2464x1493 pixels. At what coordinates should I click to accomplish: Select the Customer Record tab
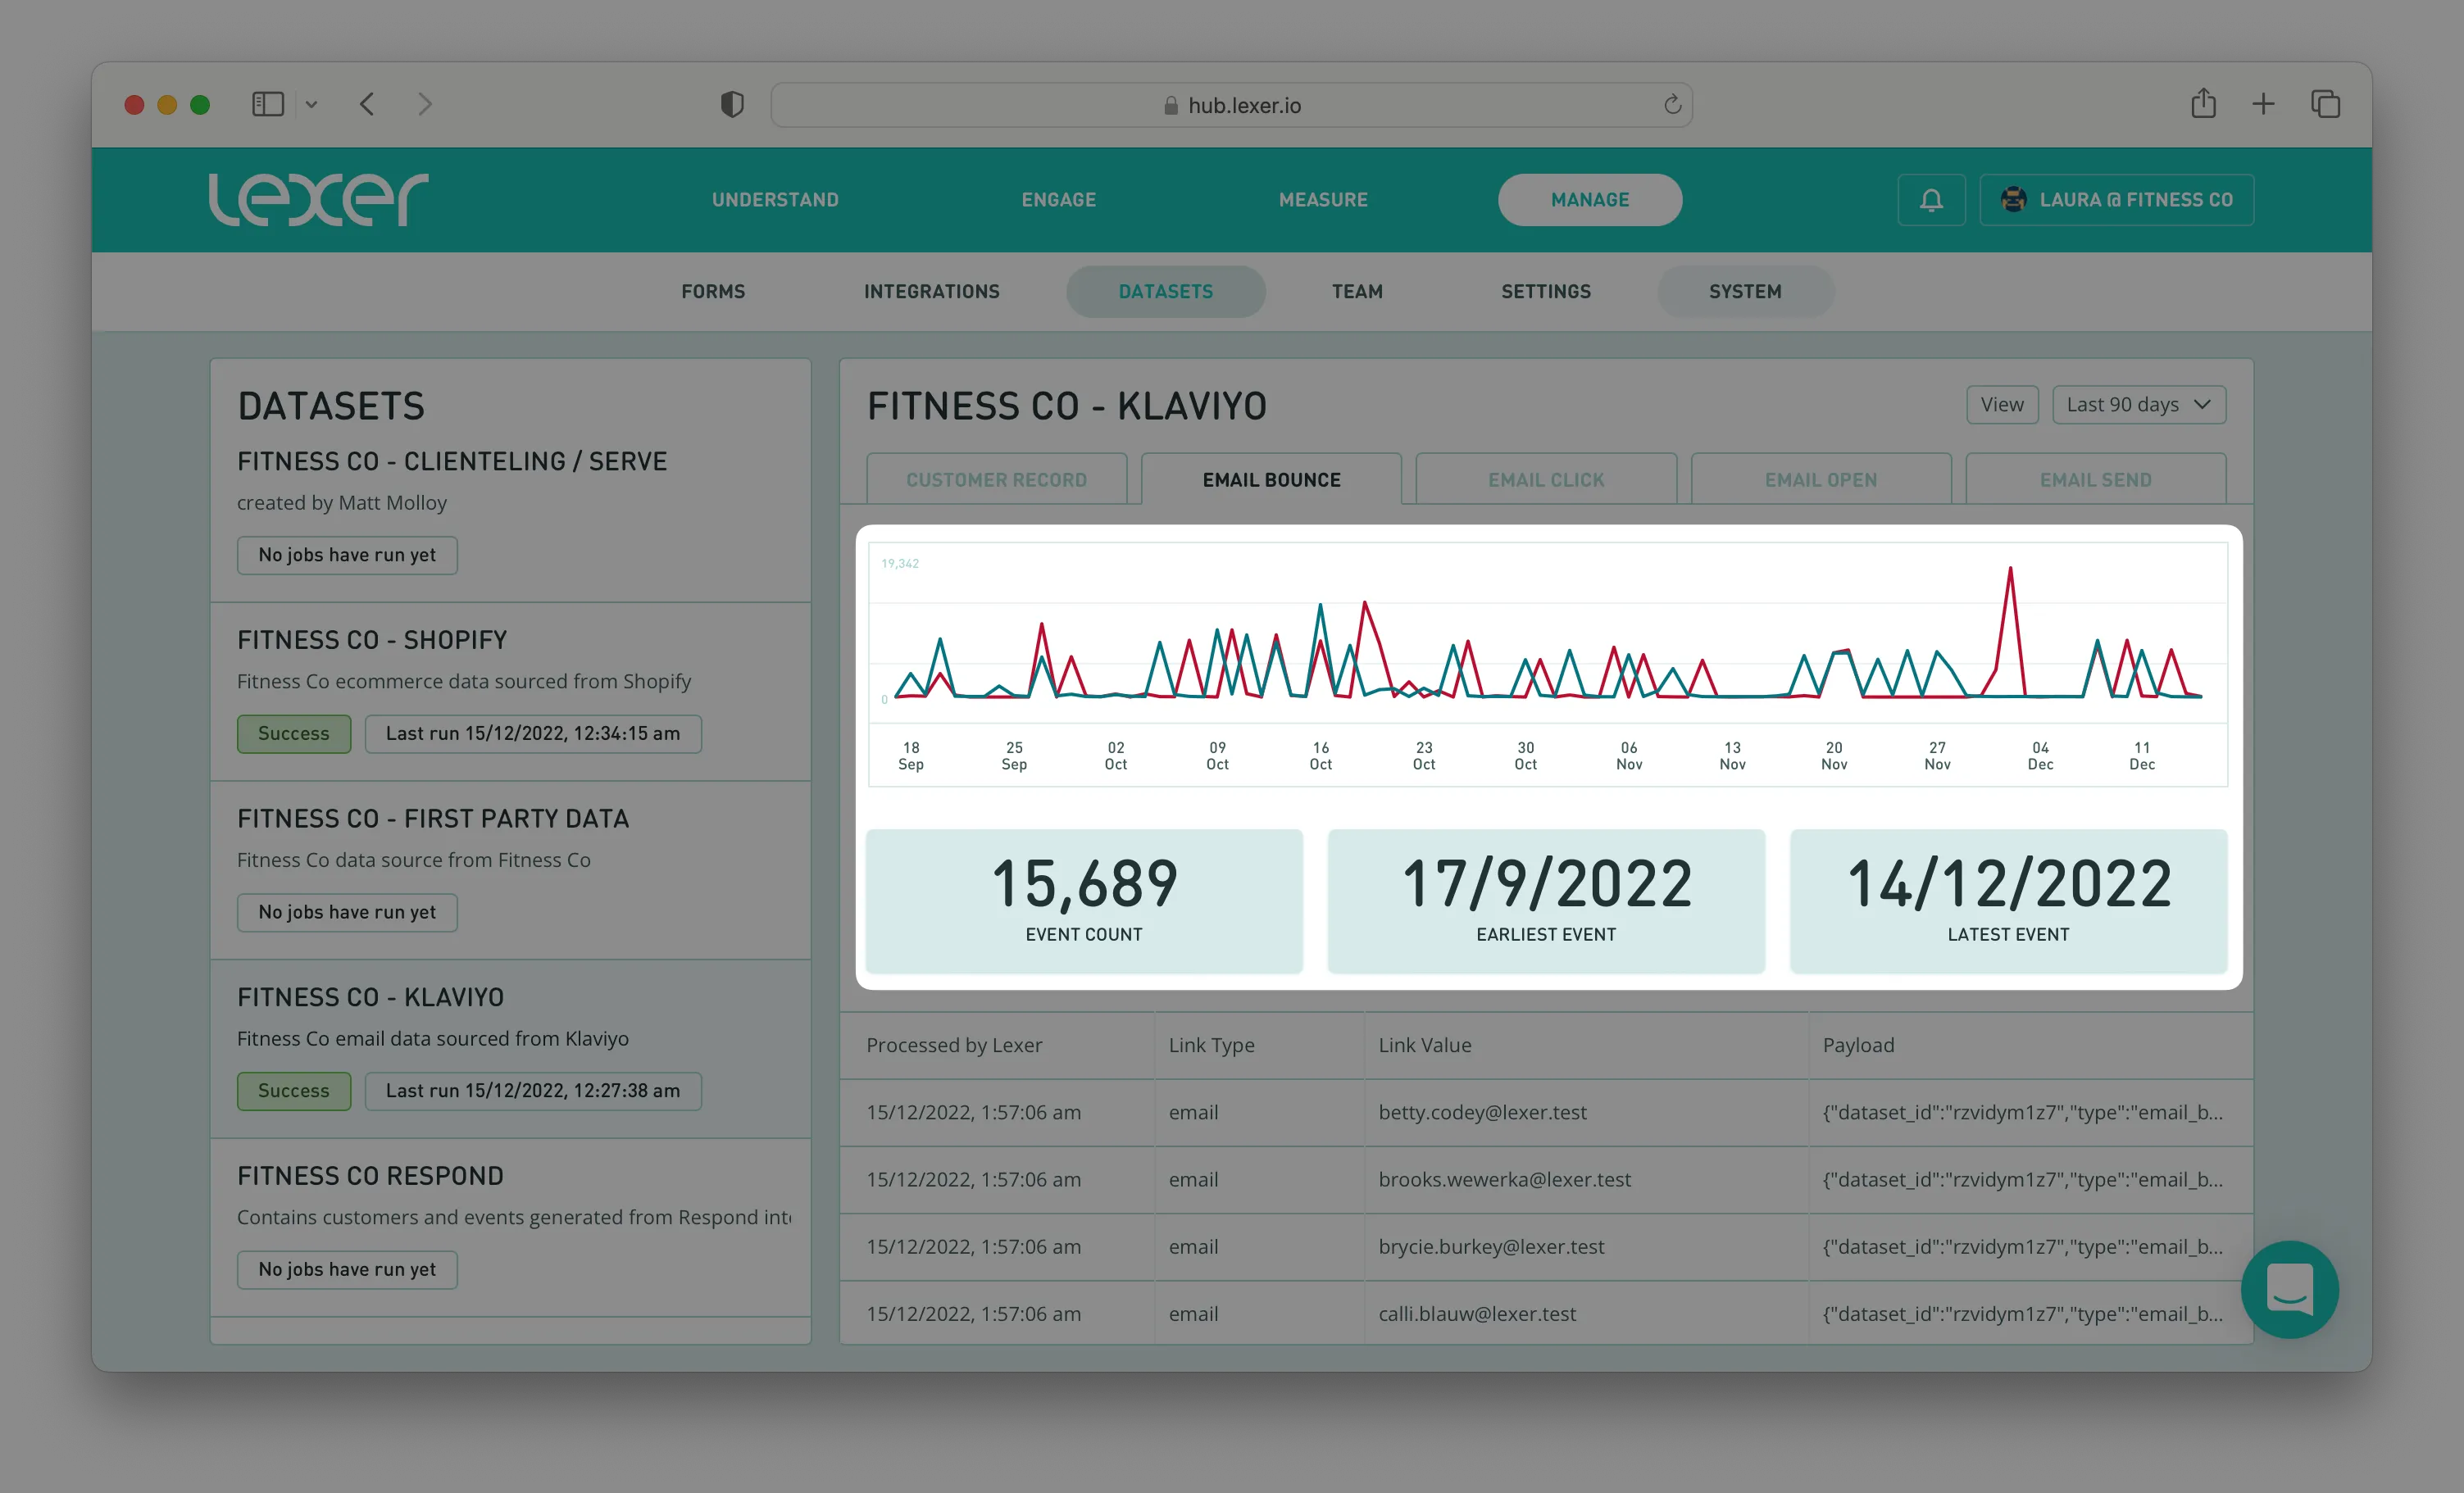(x=996, y=480)
